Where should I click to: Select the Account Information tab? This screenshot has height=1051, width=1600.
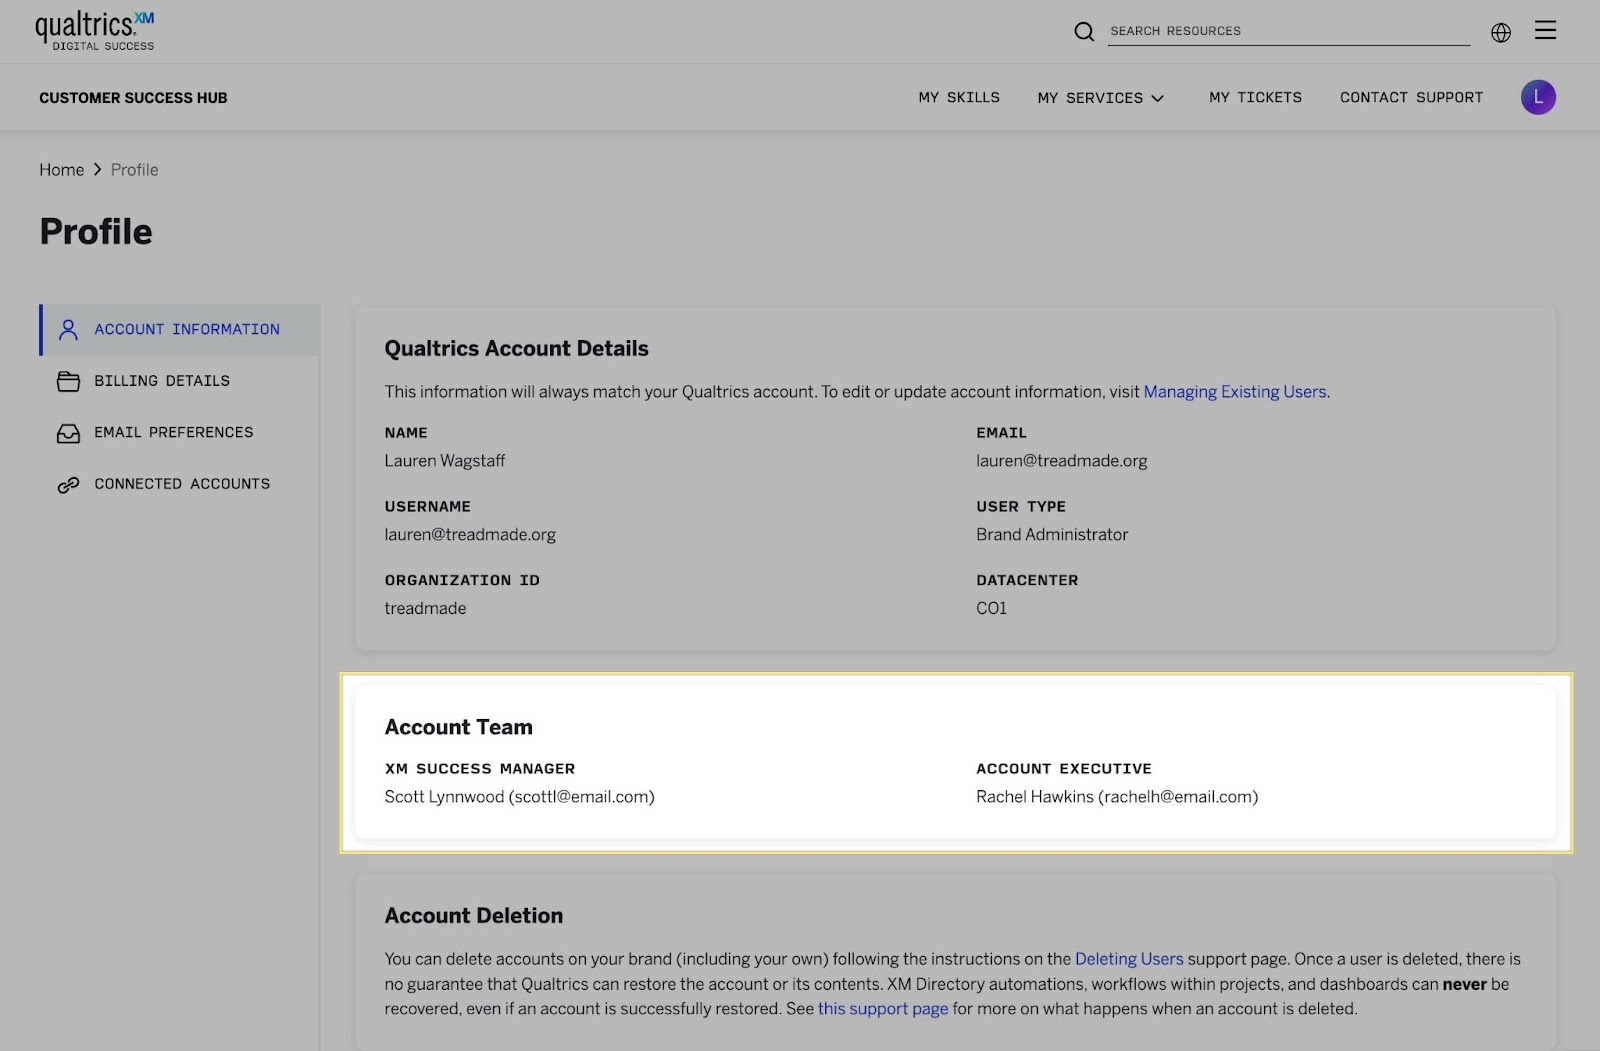(x=180, y=329)
